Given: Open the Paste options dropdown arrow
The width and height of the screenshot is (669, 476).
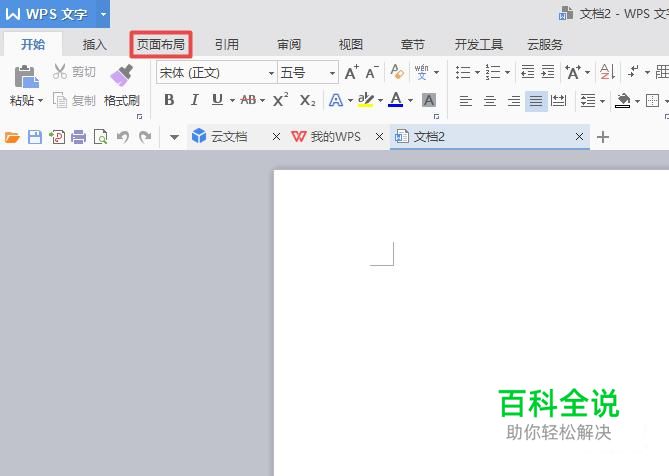Looking at the screenshot, I should point(41,101).
